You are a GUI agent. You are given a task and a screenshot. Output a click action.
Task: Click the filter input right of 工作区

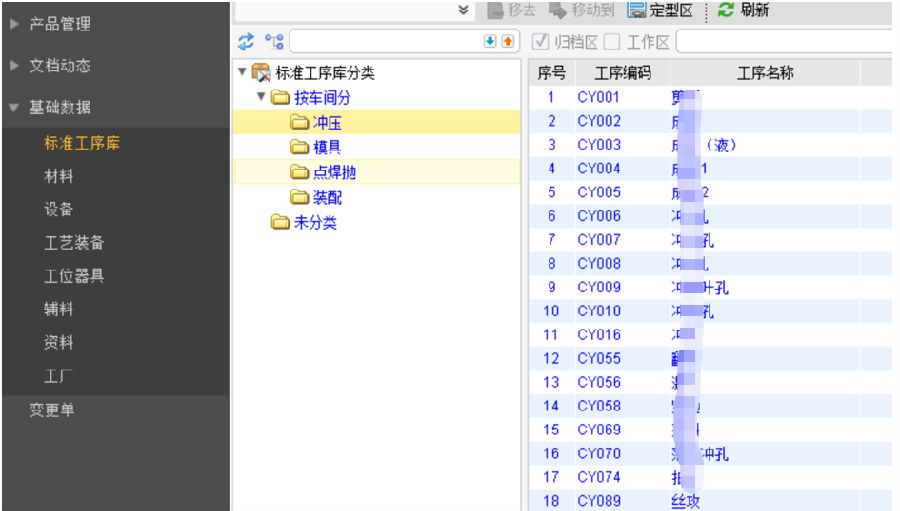(x=785, y=41)
